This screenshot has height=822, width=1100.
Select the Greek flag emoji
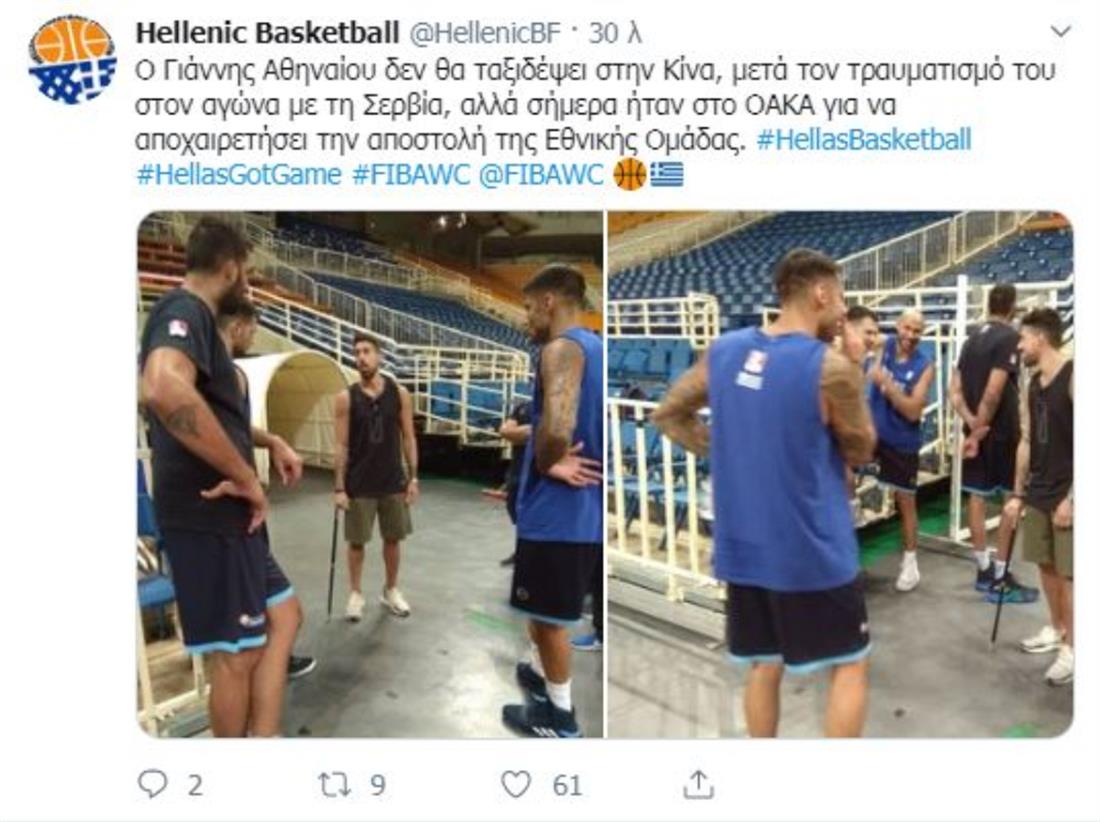tap(666, 175)
